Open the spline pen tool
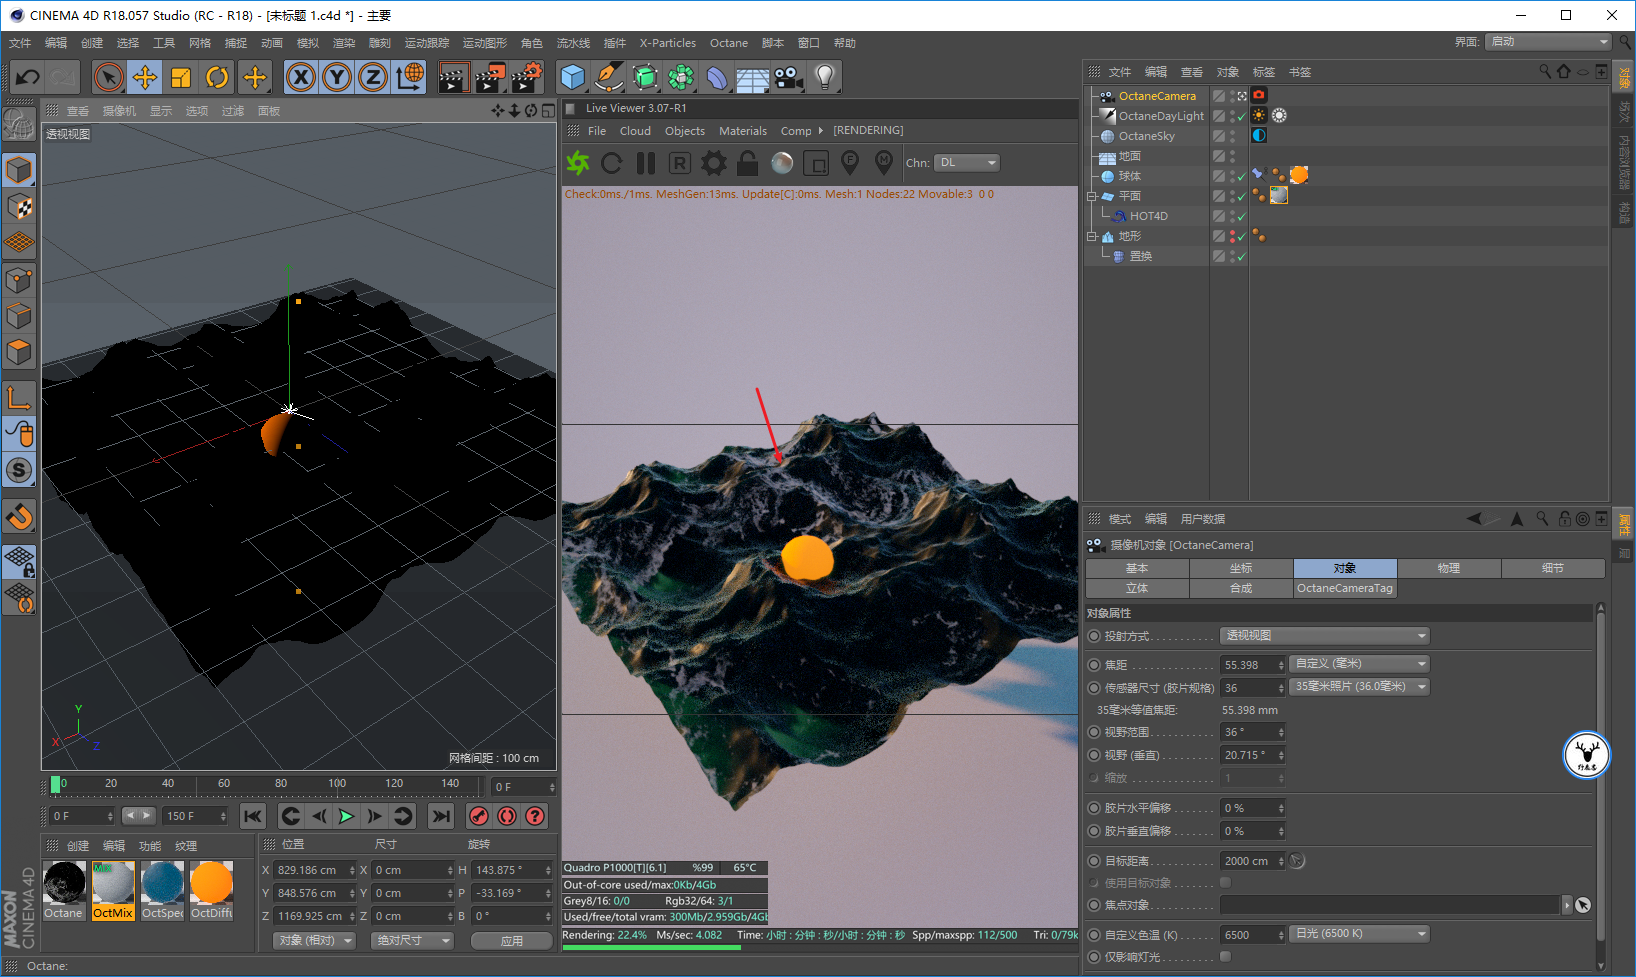 point(609,77)
